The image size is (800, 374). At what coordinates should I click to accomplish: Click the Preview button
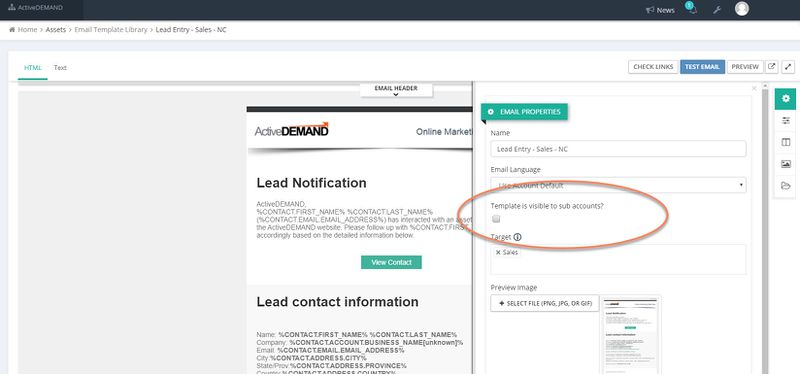point(745,67)
